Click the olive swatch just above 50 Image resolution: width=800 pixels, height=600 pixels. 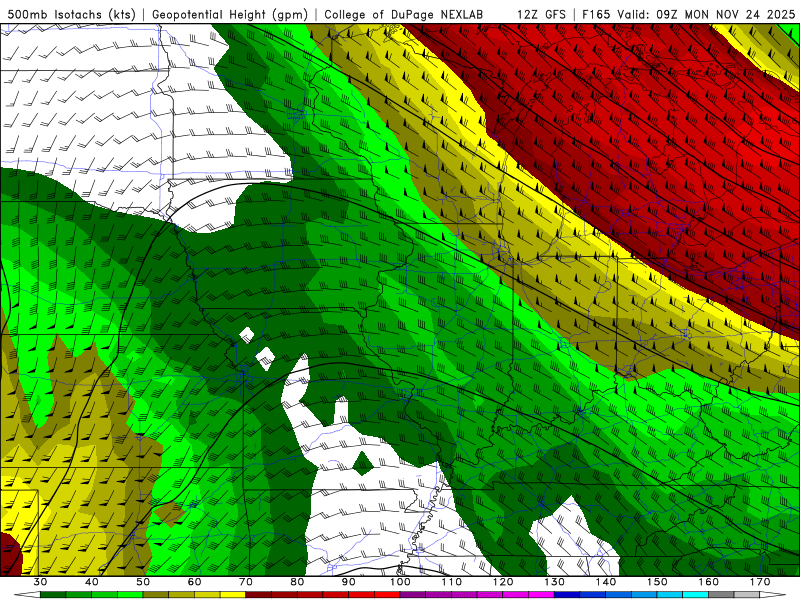(x=156, y=595)
